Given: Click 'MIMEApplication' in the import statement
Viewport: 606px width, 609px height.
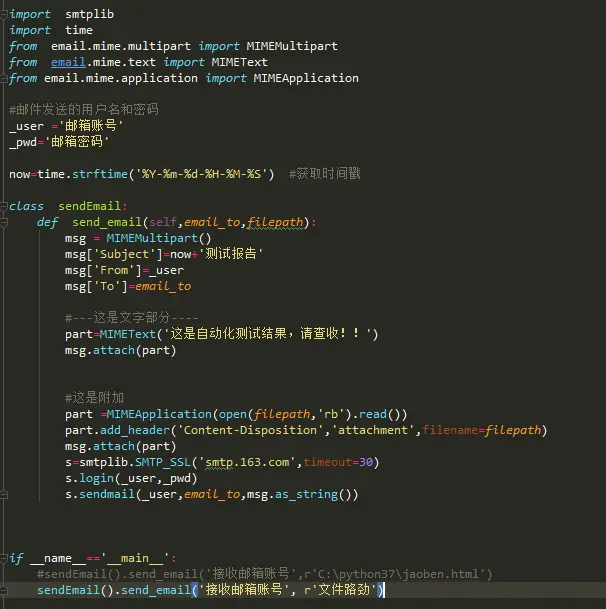Looking at the screenshot, I should (306, 78).
